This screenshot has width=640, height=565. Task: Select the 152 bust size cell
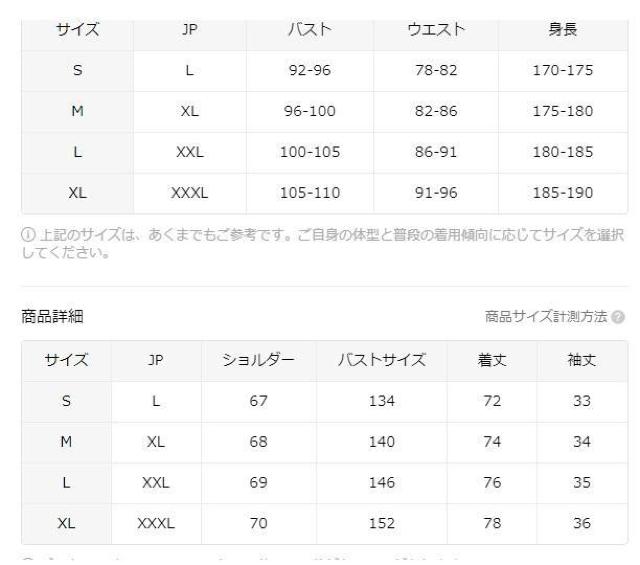point(382,523)
